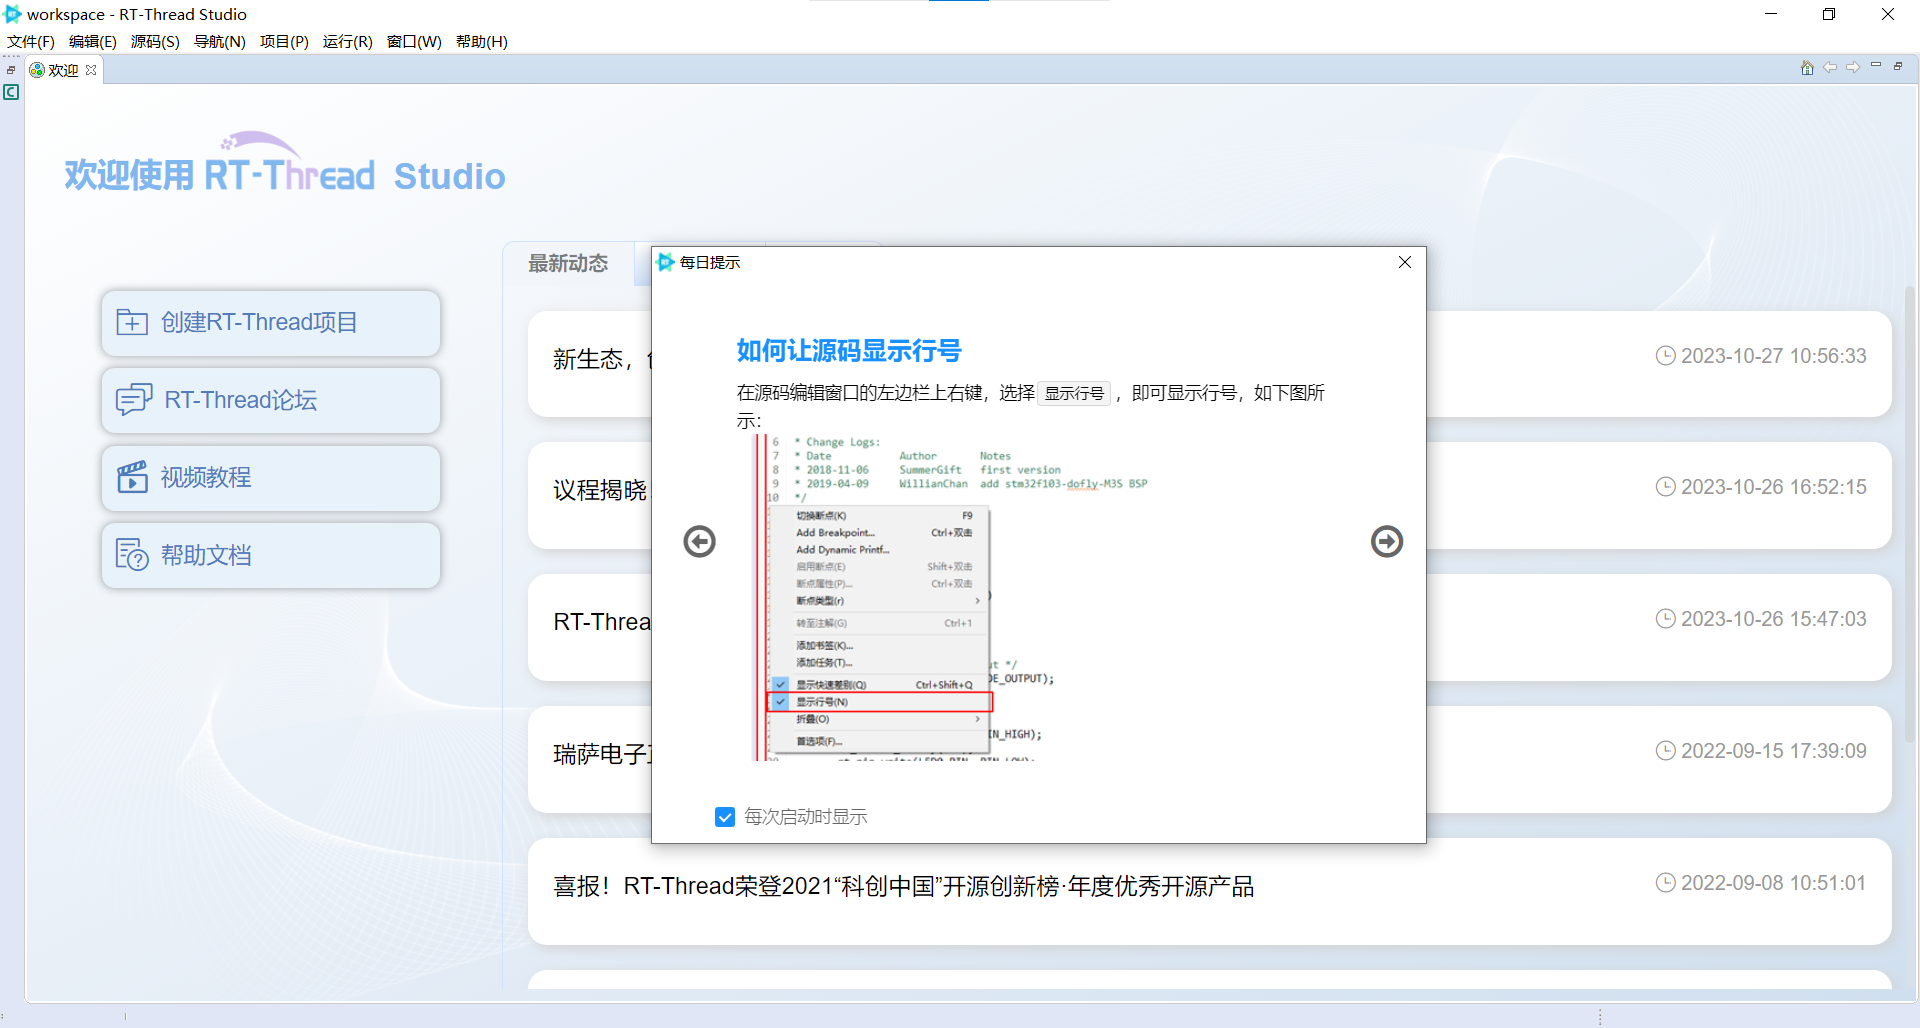Click the clapperboard icon for video tutorials
This screenshot has width=1920, height=1028.
coord(132,477)
